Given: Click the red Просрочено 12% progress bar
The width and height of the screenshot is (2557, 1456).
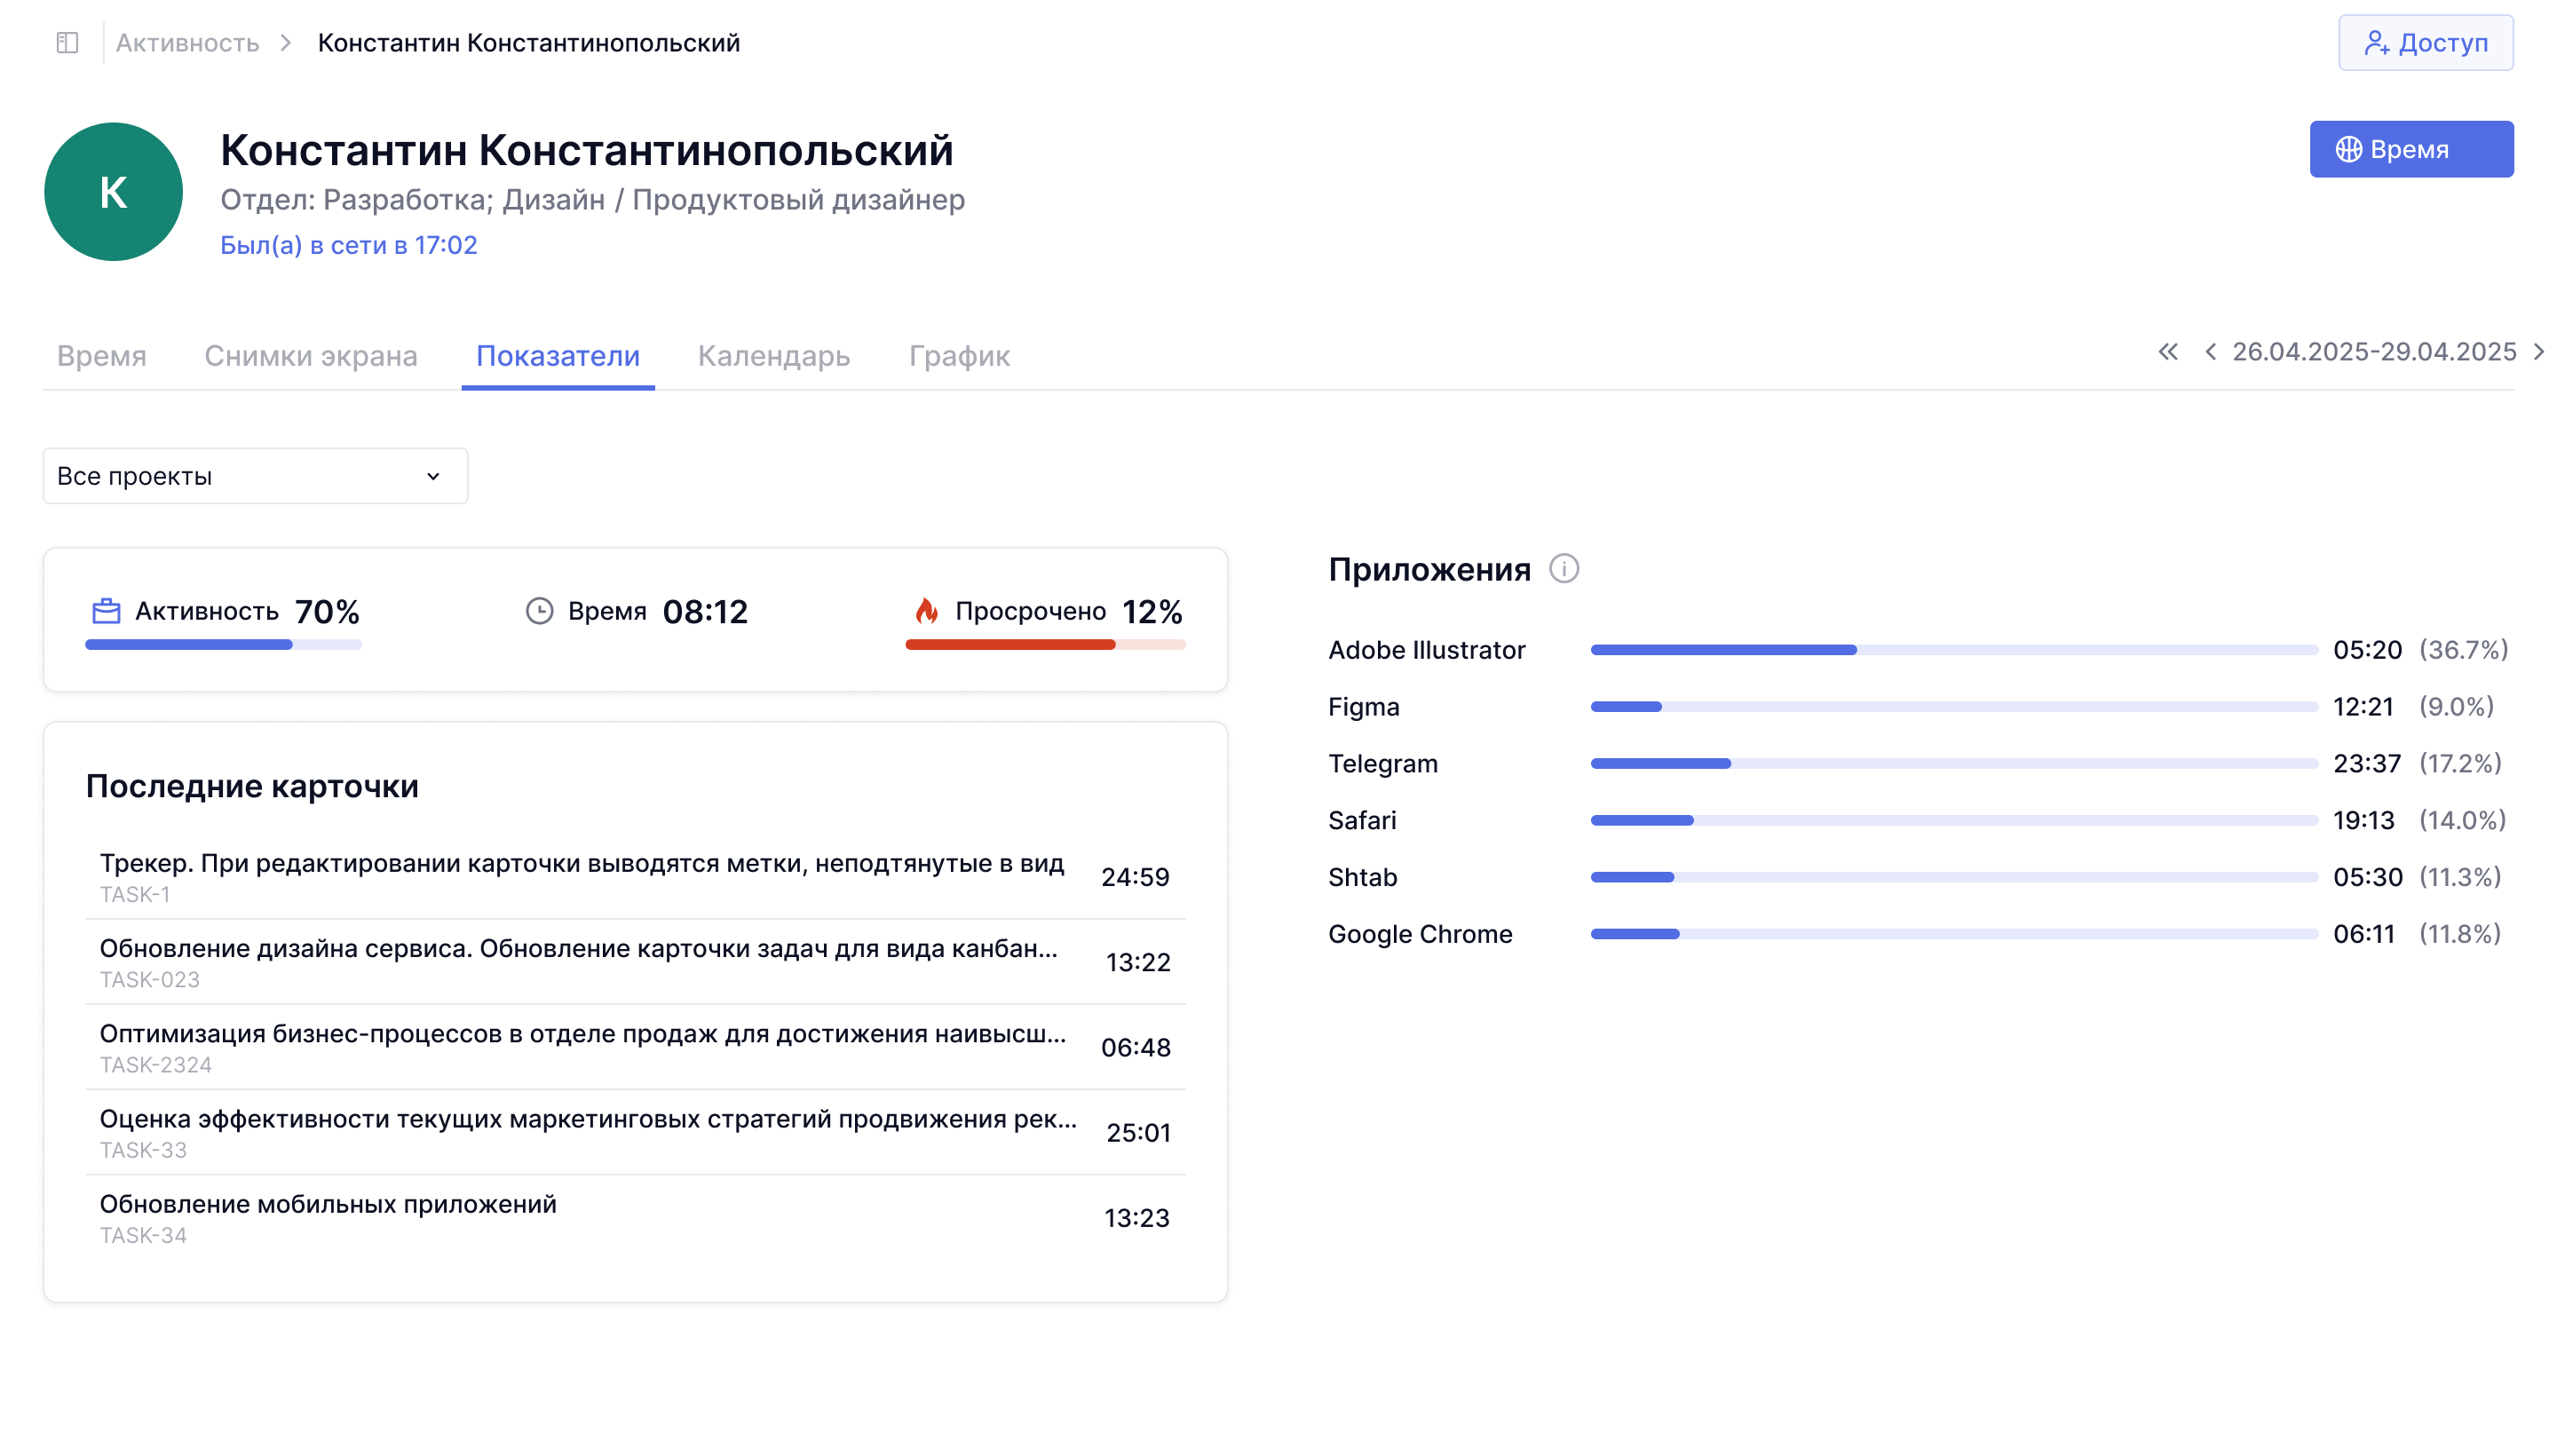Looking at the screenshot, I should coord(1045,645).
